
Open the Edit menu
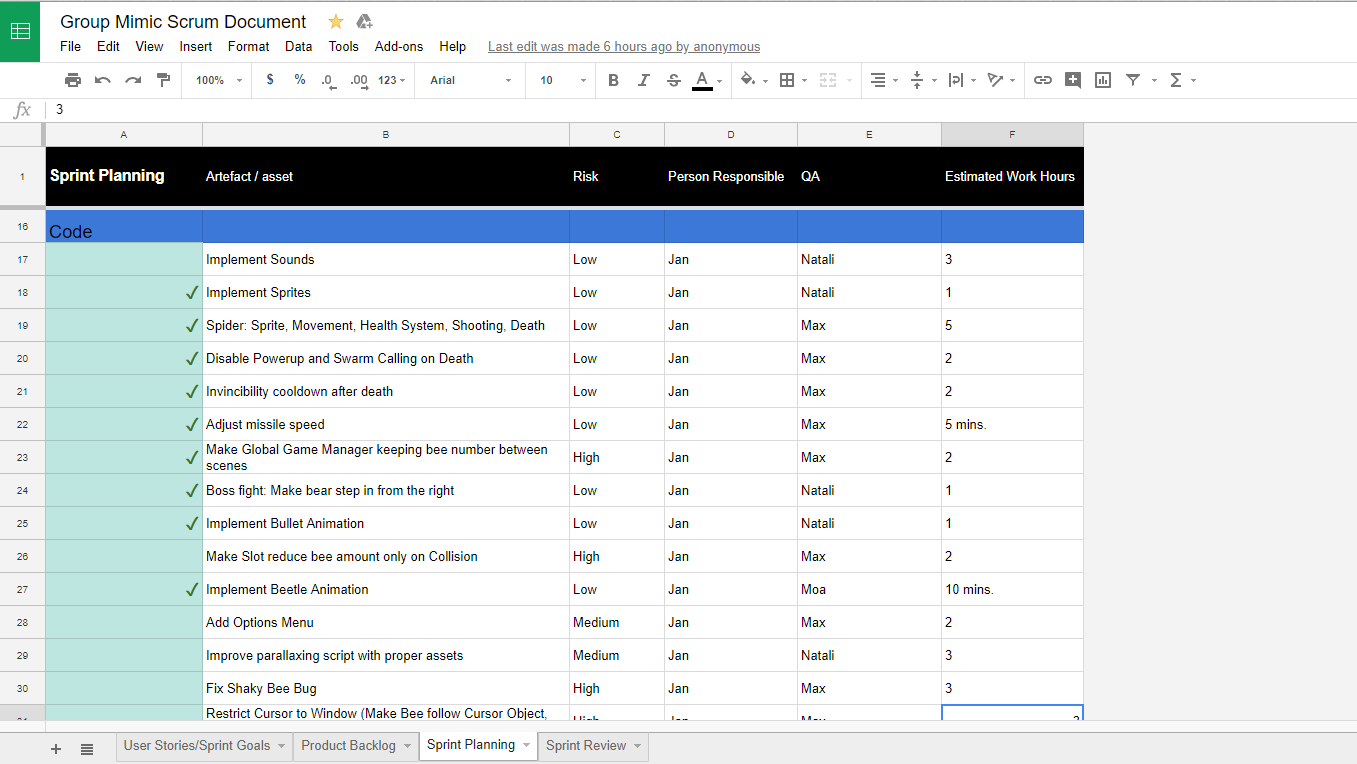pos(108,46)
